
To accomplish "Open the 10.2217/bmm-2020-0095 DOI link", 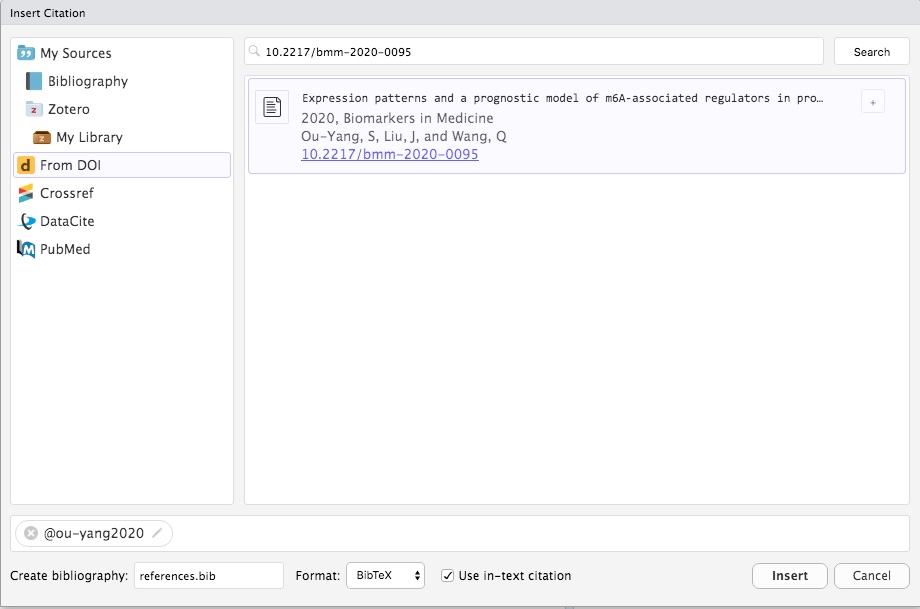I will pos(389,155).
